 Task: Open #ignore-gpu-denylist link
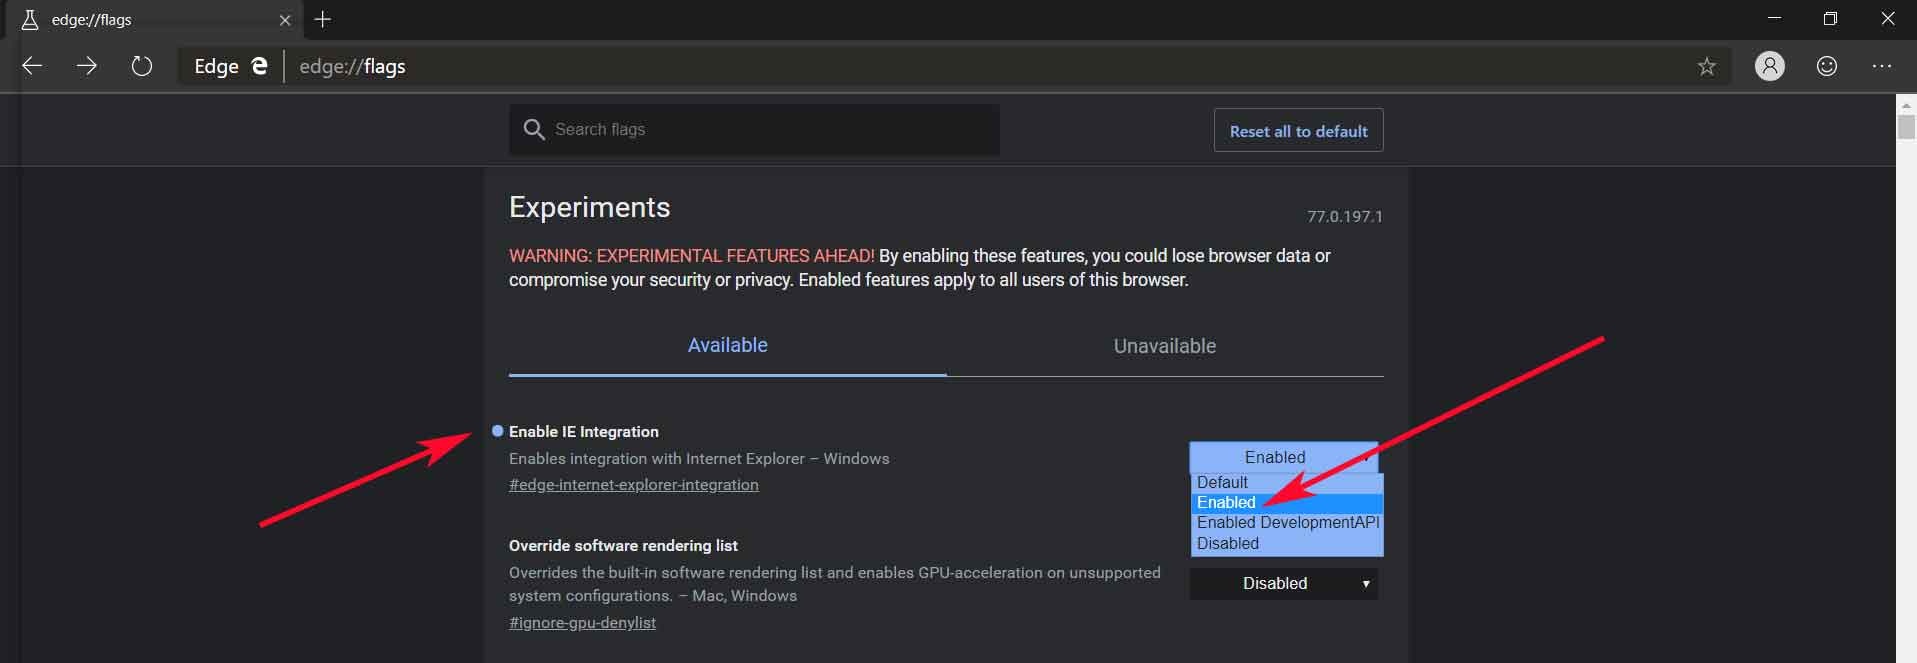[582, 622]
